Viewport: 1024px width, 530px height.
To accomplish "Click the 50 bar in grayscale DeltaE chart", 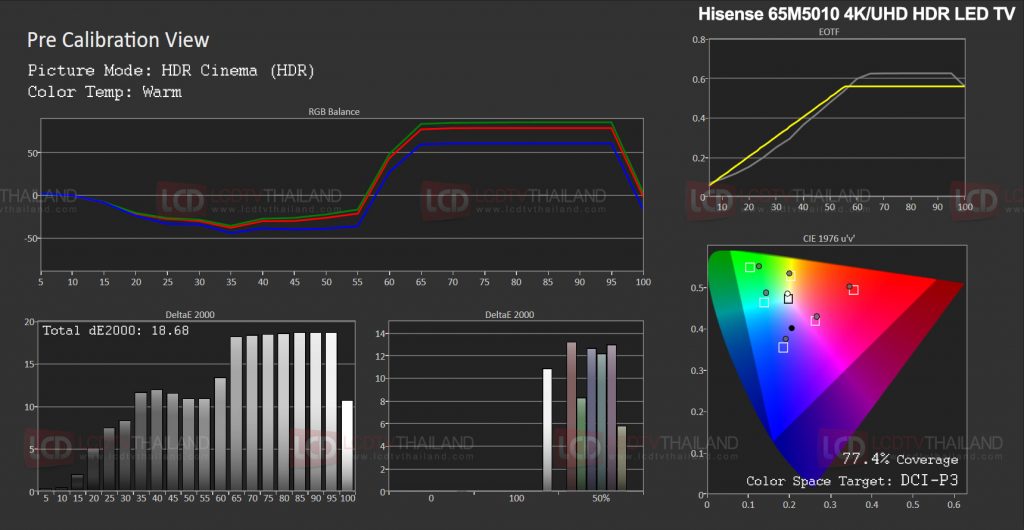I will 189,445.
